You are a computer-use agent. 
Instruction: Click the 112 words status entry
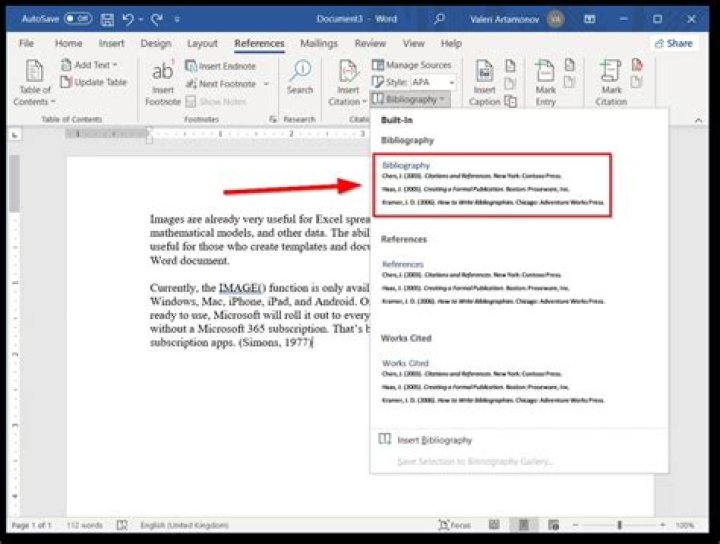coord(84,525)
